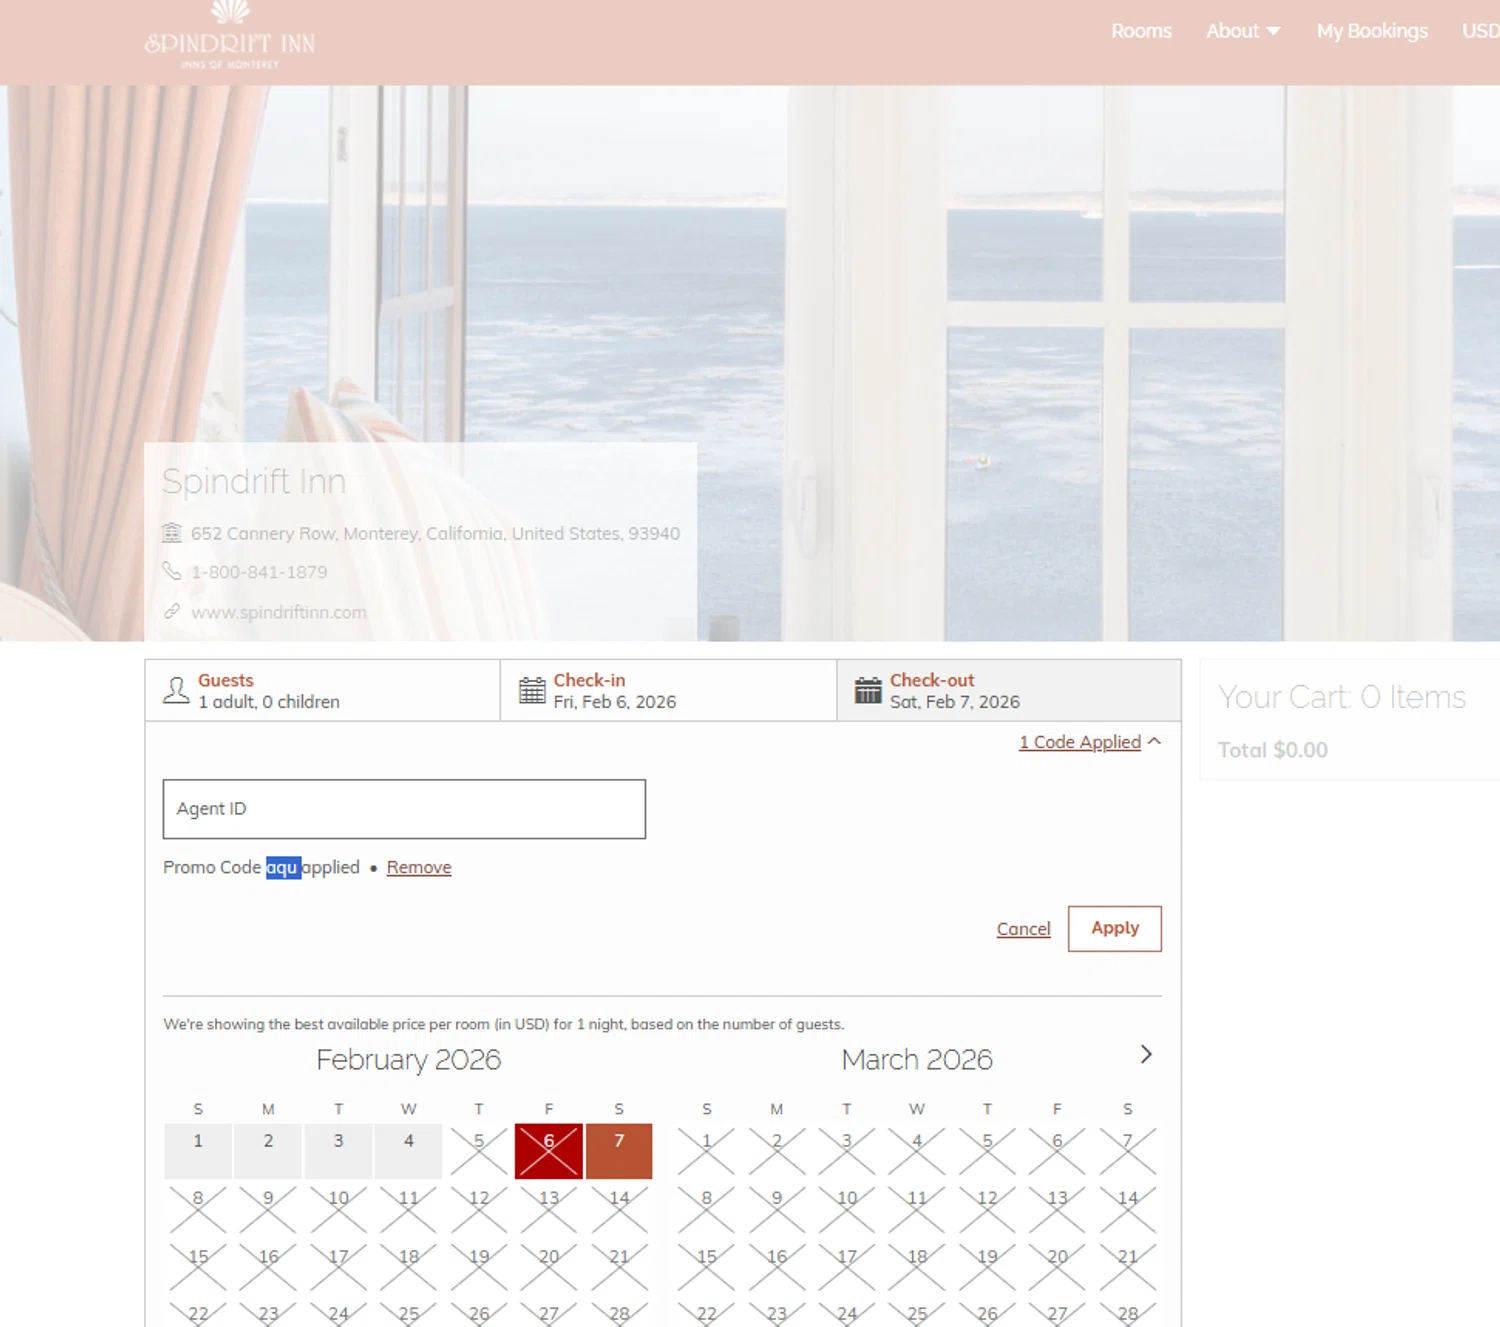Open the Guests selector

point(322,690)
